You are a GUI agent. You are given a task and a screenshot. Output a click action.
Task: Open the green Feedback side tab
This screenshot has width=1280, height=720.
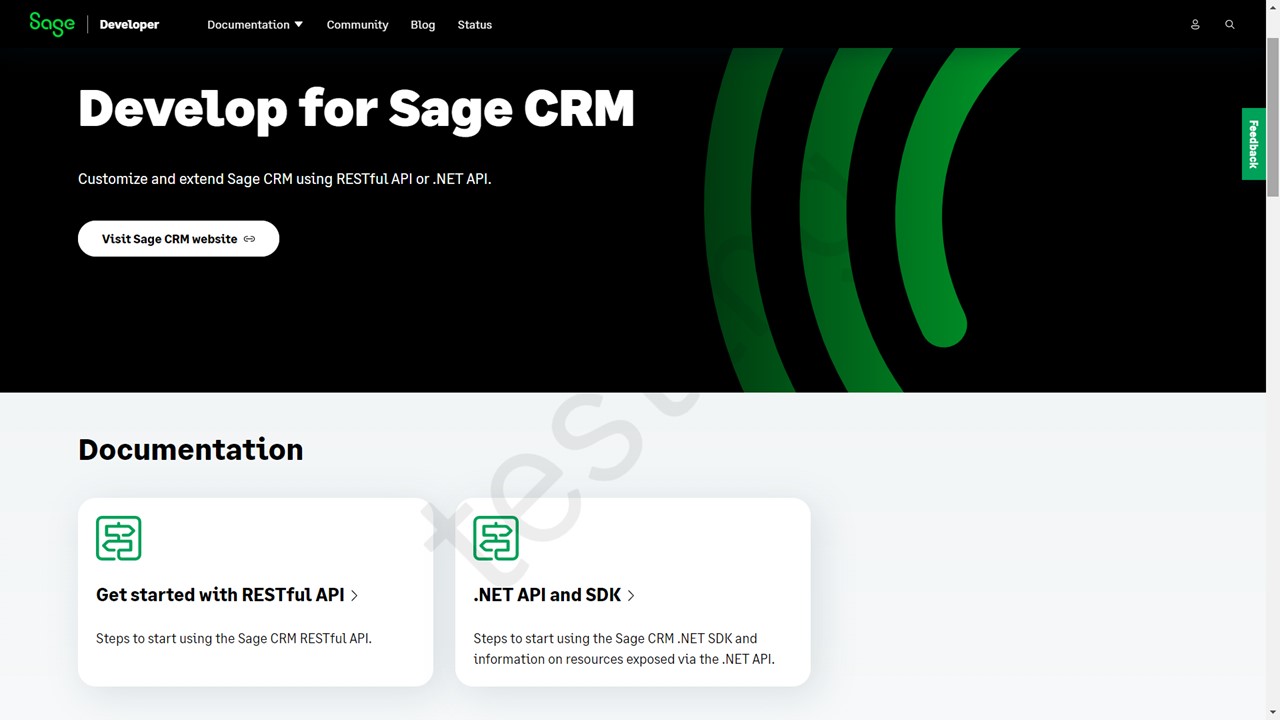1254,143
